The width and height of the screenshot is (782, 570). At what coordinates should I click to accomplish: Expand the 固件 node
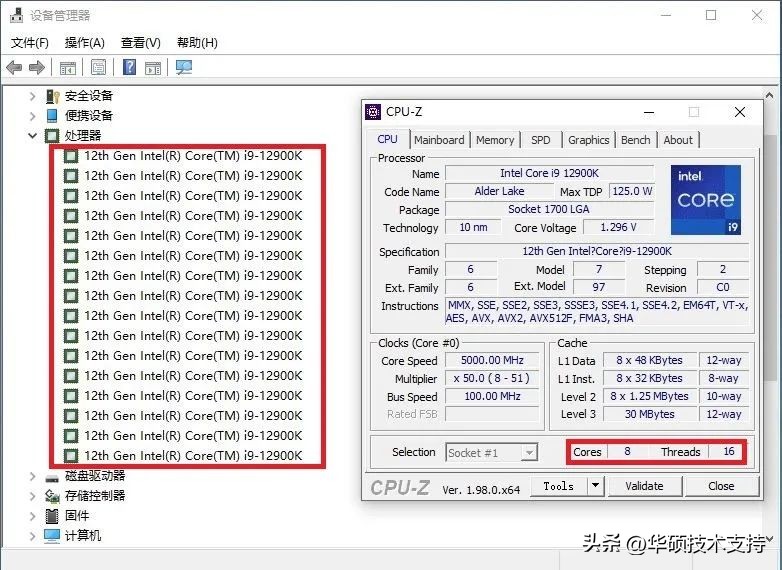[32, 516]
